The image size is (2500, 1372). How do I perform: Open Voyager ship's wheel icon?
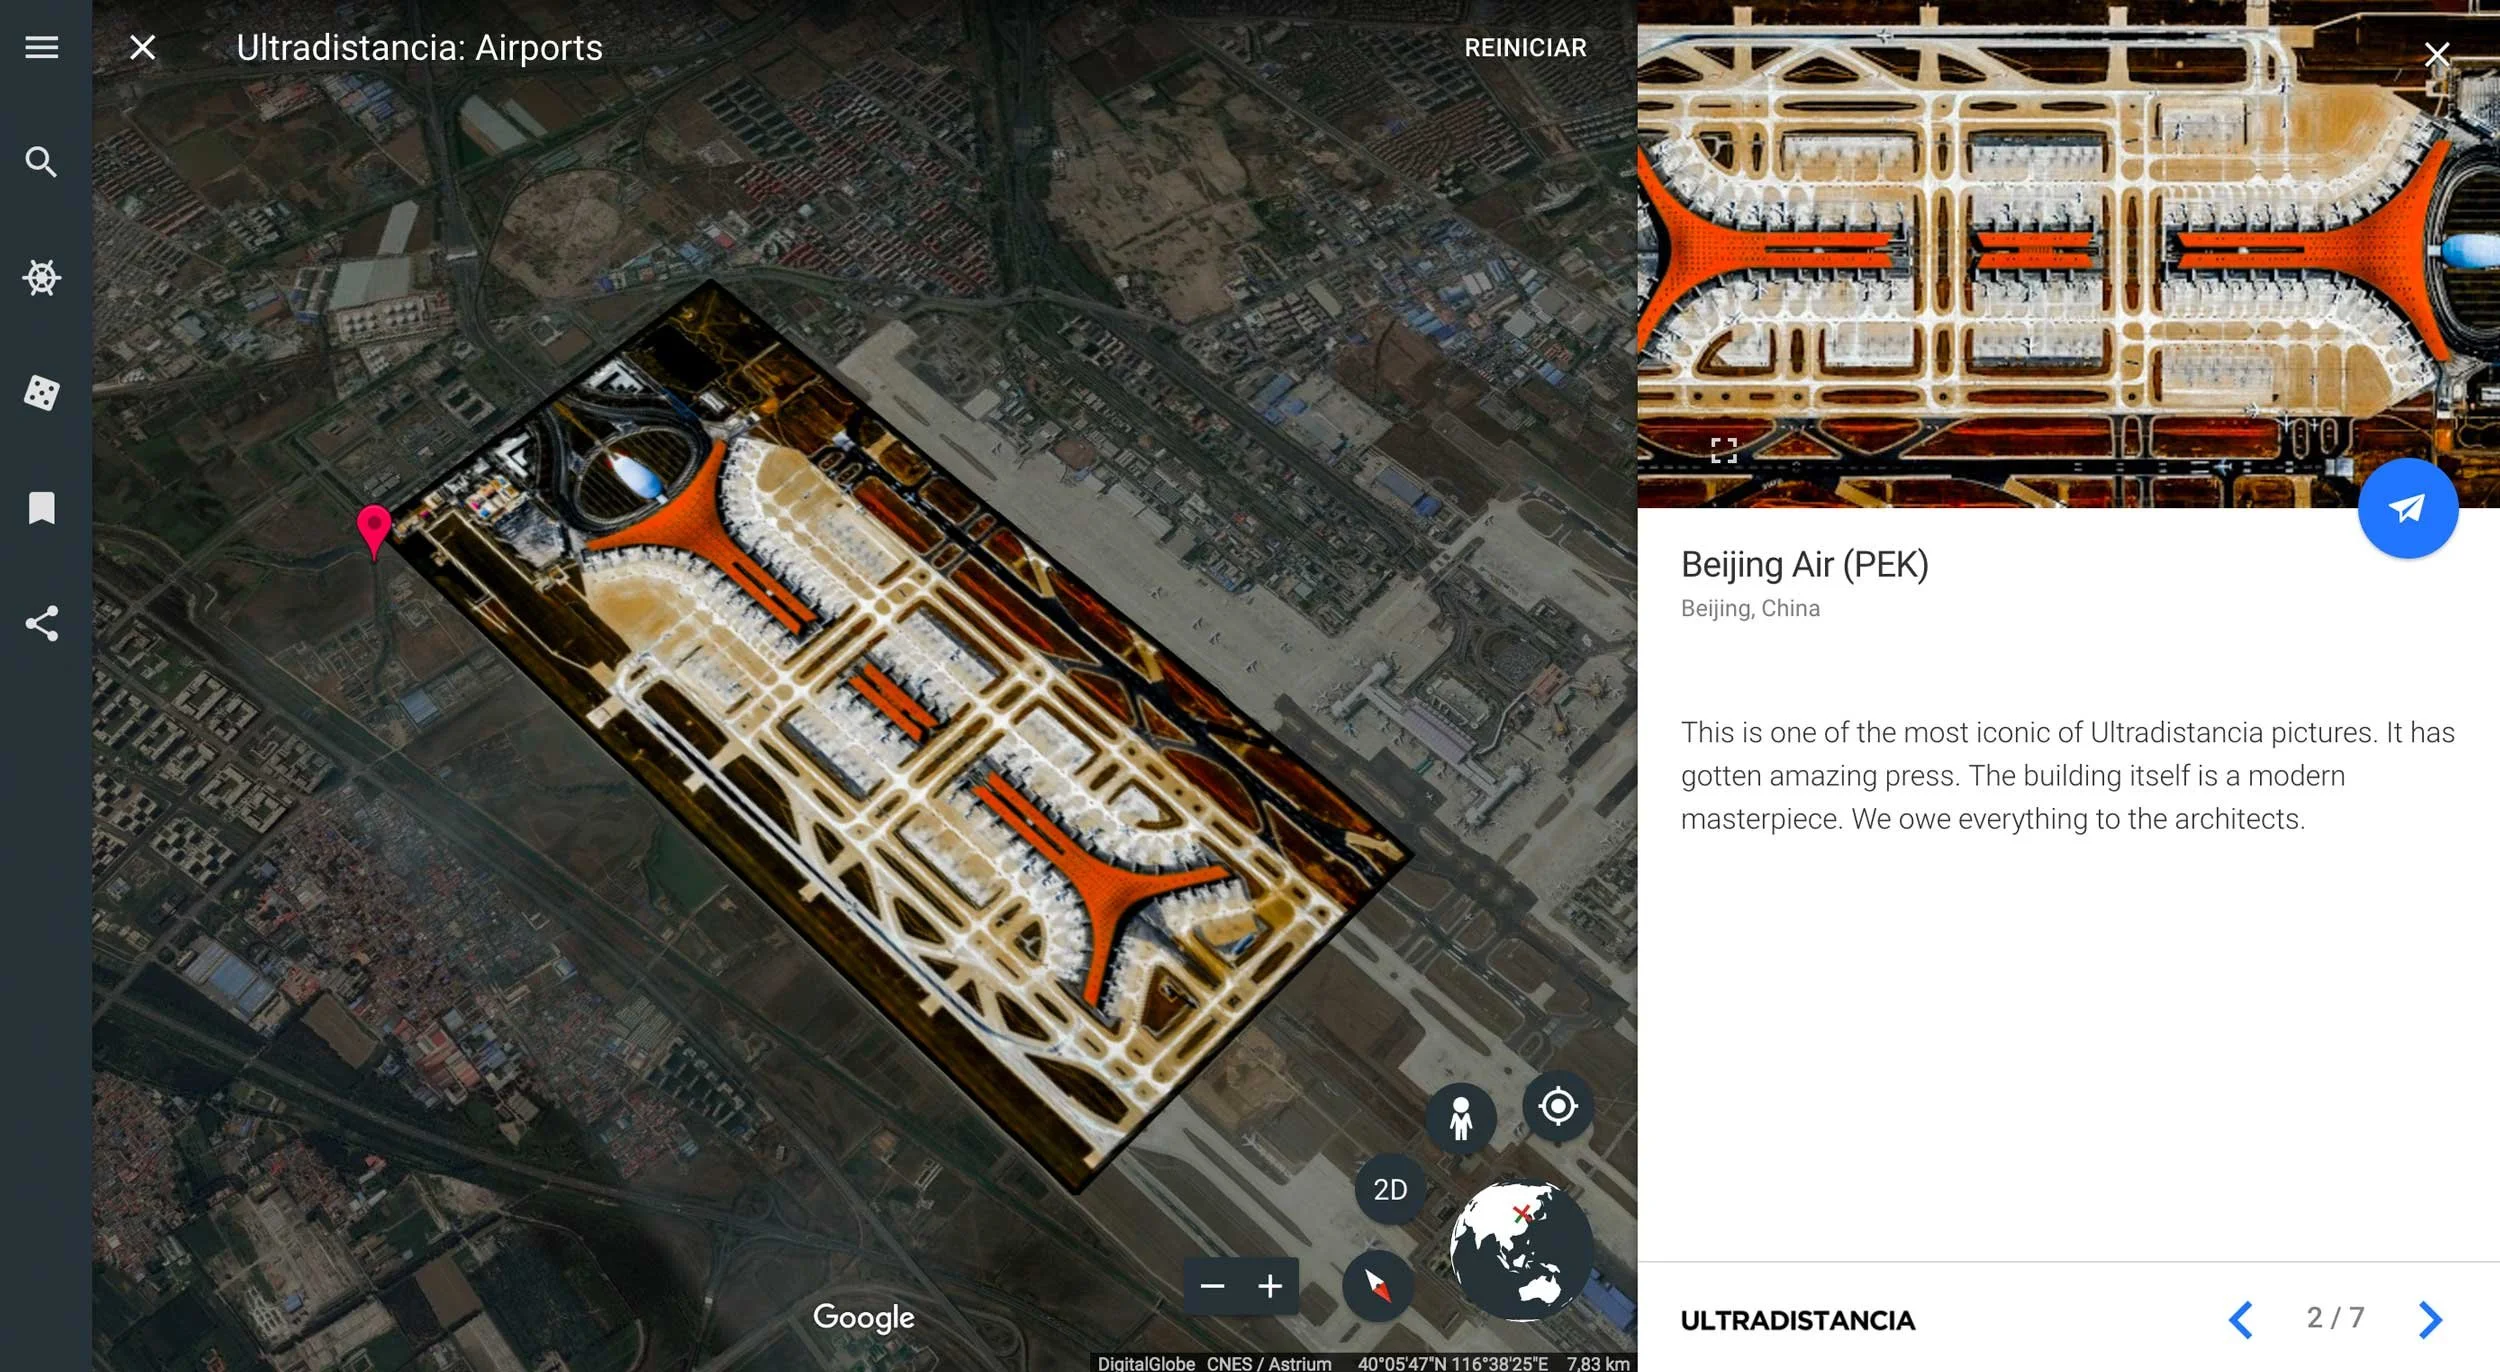[41, 277]
